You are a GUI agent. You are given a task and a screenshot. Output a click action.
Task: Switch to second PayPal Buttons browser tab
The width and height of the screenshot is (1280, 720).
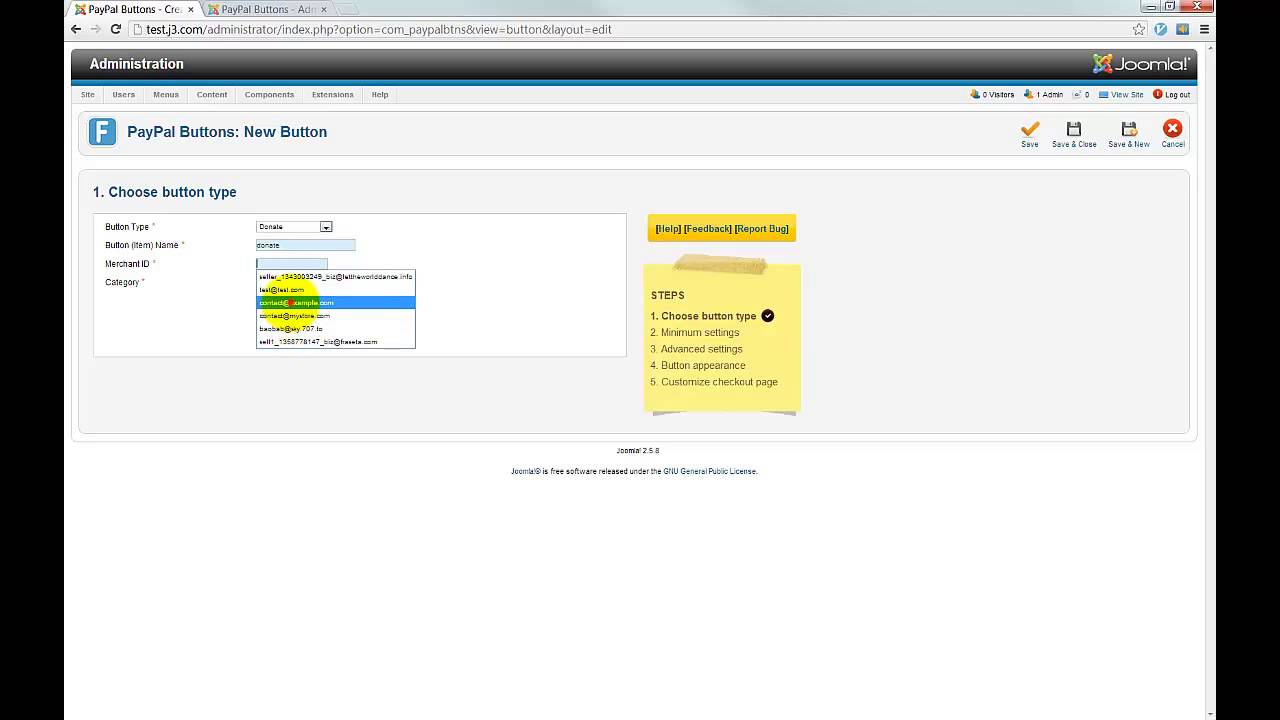(x=266, y=9)
